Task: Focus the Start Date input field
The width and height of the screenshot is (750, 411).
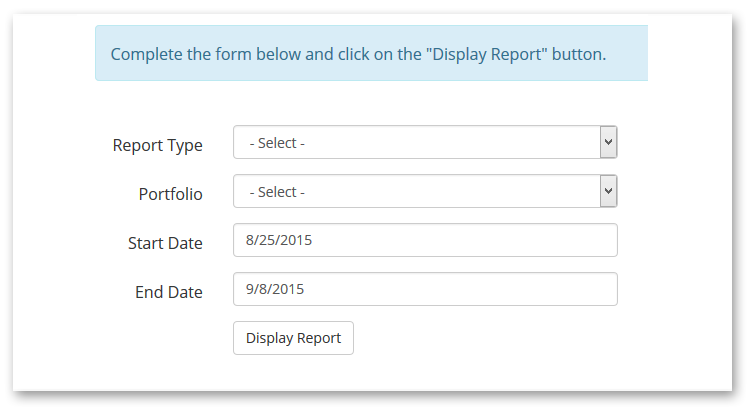Action: coord(425,240)
